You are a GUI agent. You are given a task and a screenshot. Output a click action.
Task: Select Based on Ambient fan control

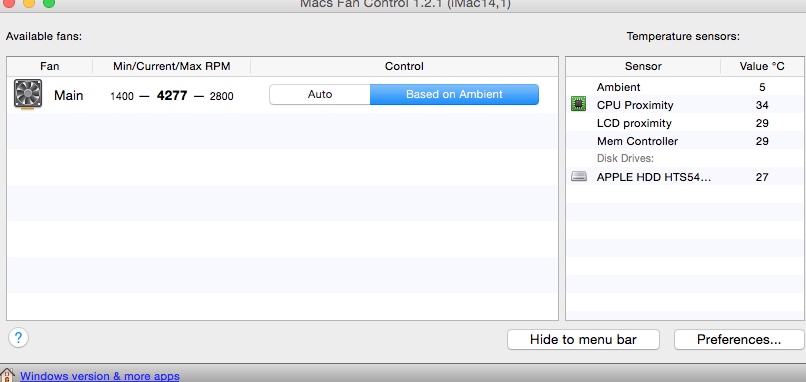[x=454, y=94]
